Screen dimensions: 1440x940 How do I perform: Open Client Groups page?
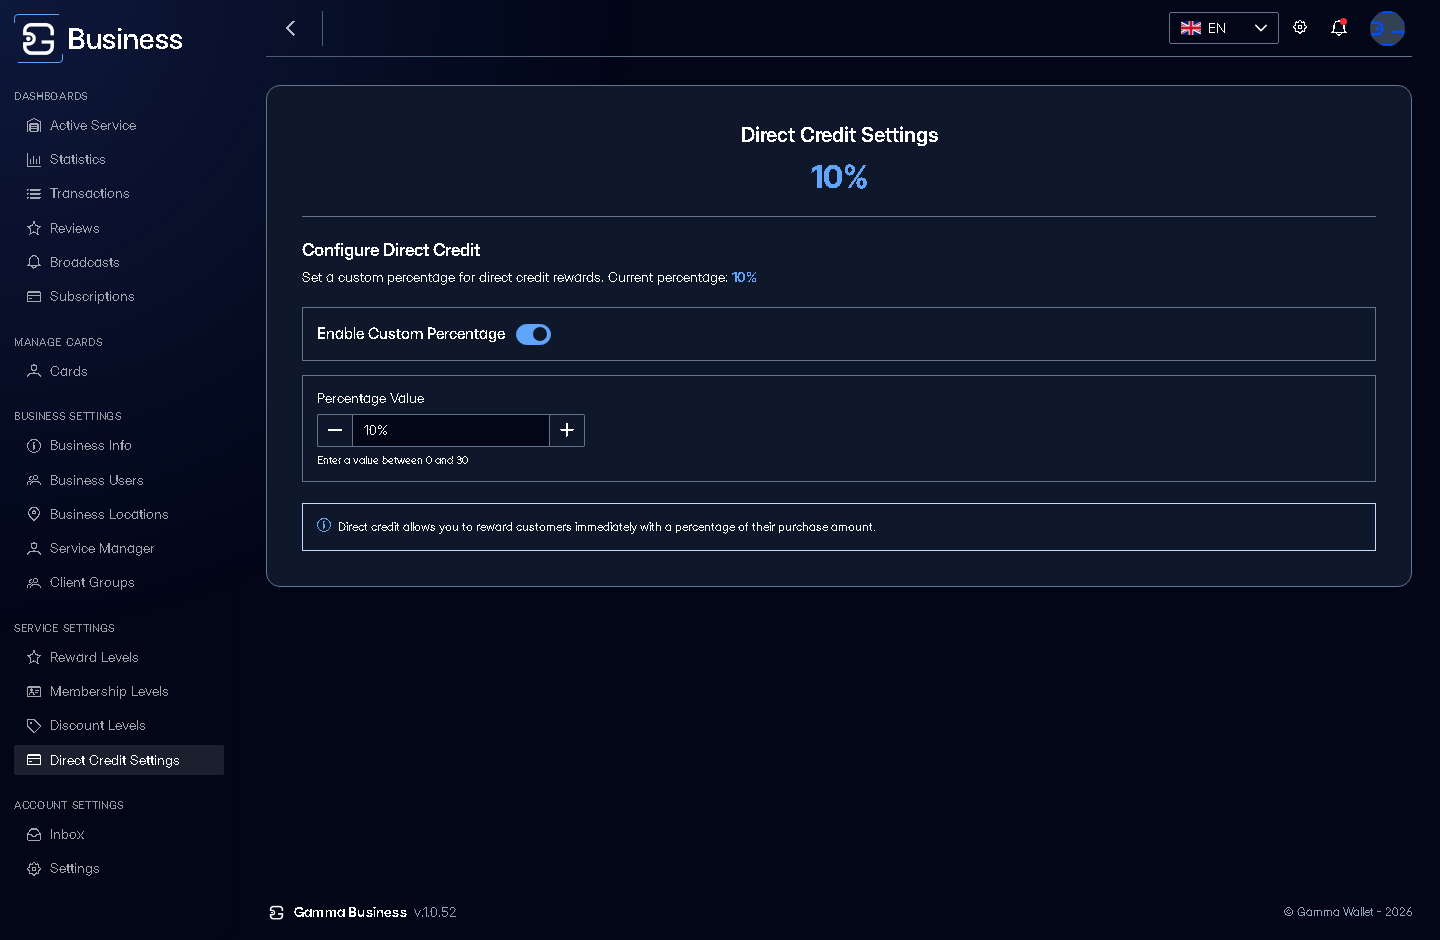point(119,583)
